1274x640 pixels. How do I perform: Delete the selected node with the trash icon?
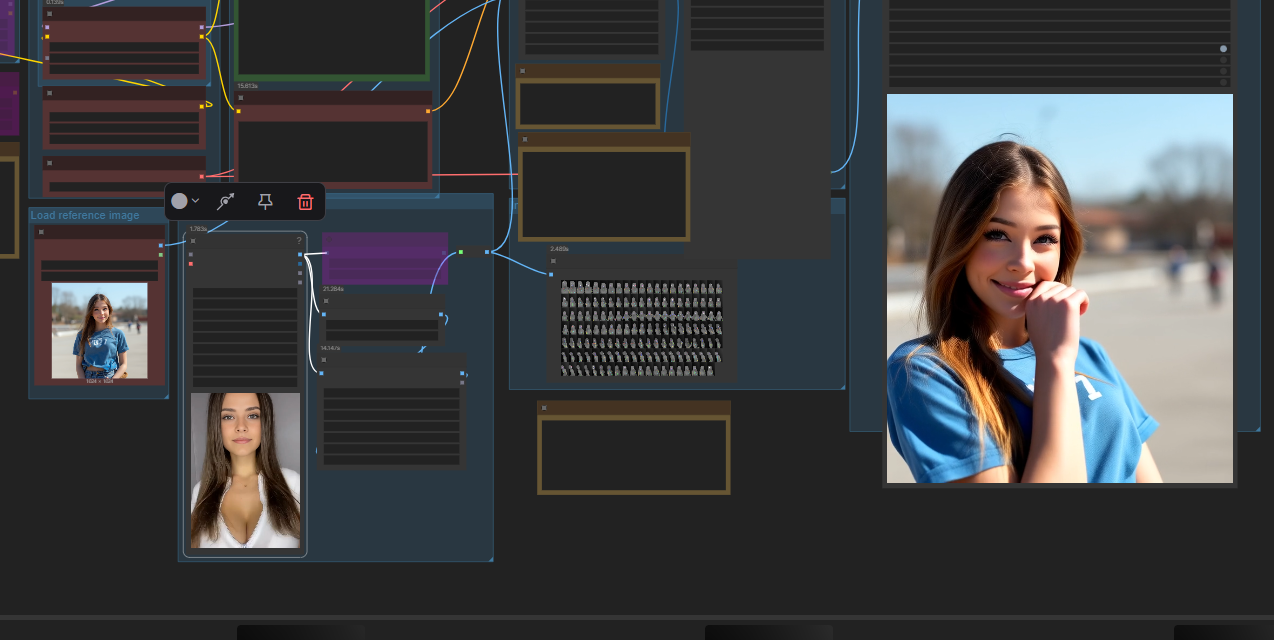305,201
